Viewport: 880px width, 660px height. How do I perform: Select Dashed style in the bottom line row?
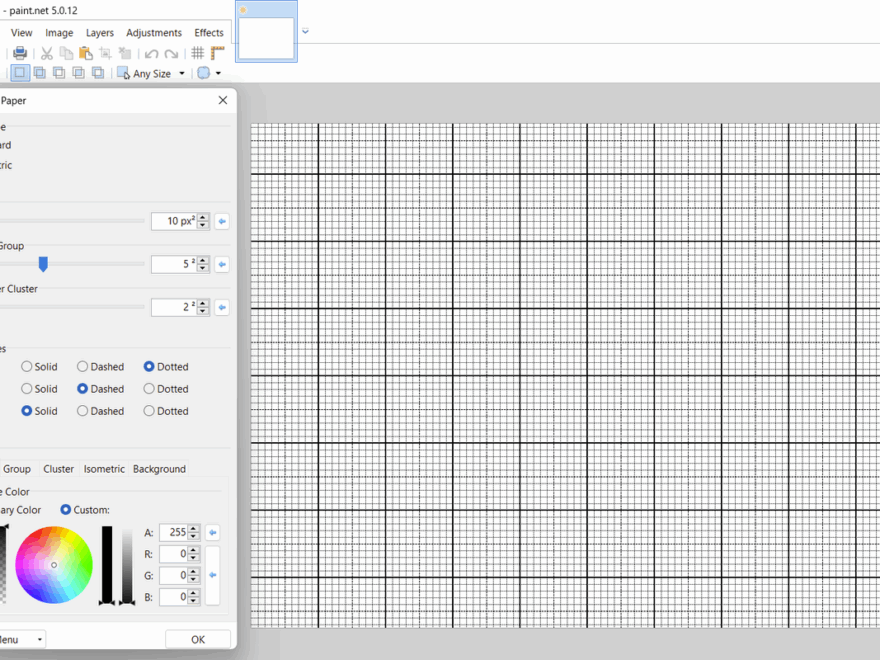(82, 410)
